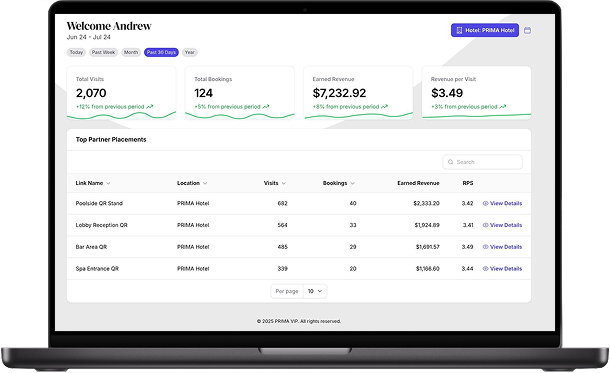
Task: Select the Past Week time filter
Action: [x=103, y=52]
